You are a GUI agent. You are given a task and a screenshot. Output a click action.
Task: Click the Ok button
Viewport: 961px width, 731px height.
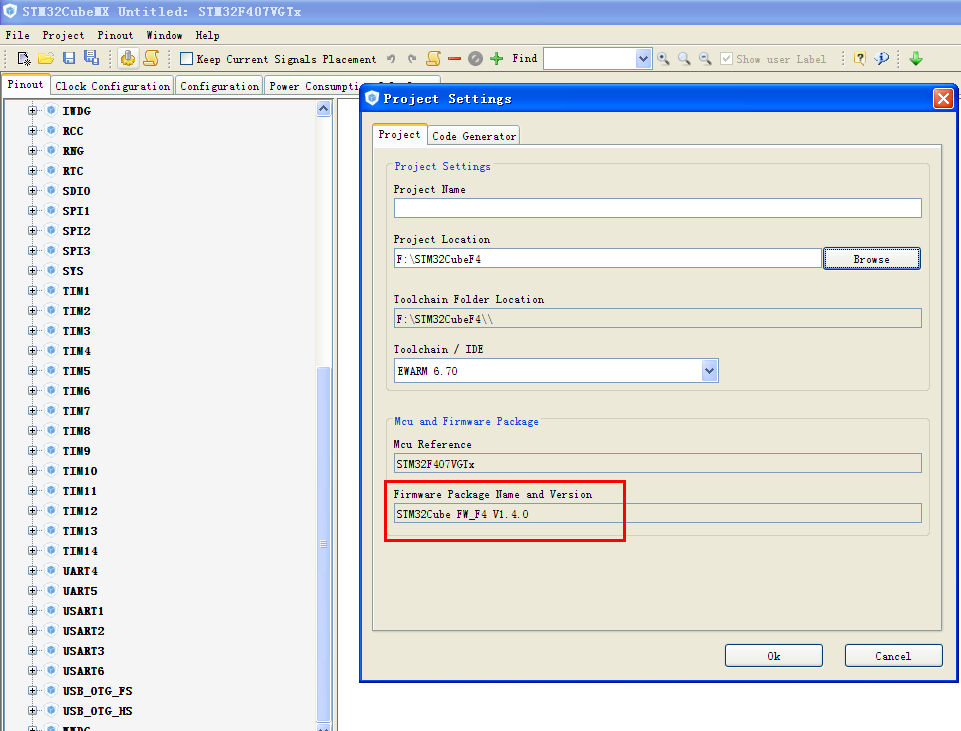773,656
